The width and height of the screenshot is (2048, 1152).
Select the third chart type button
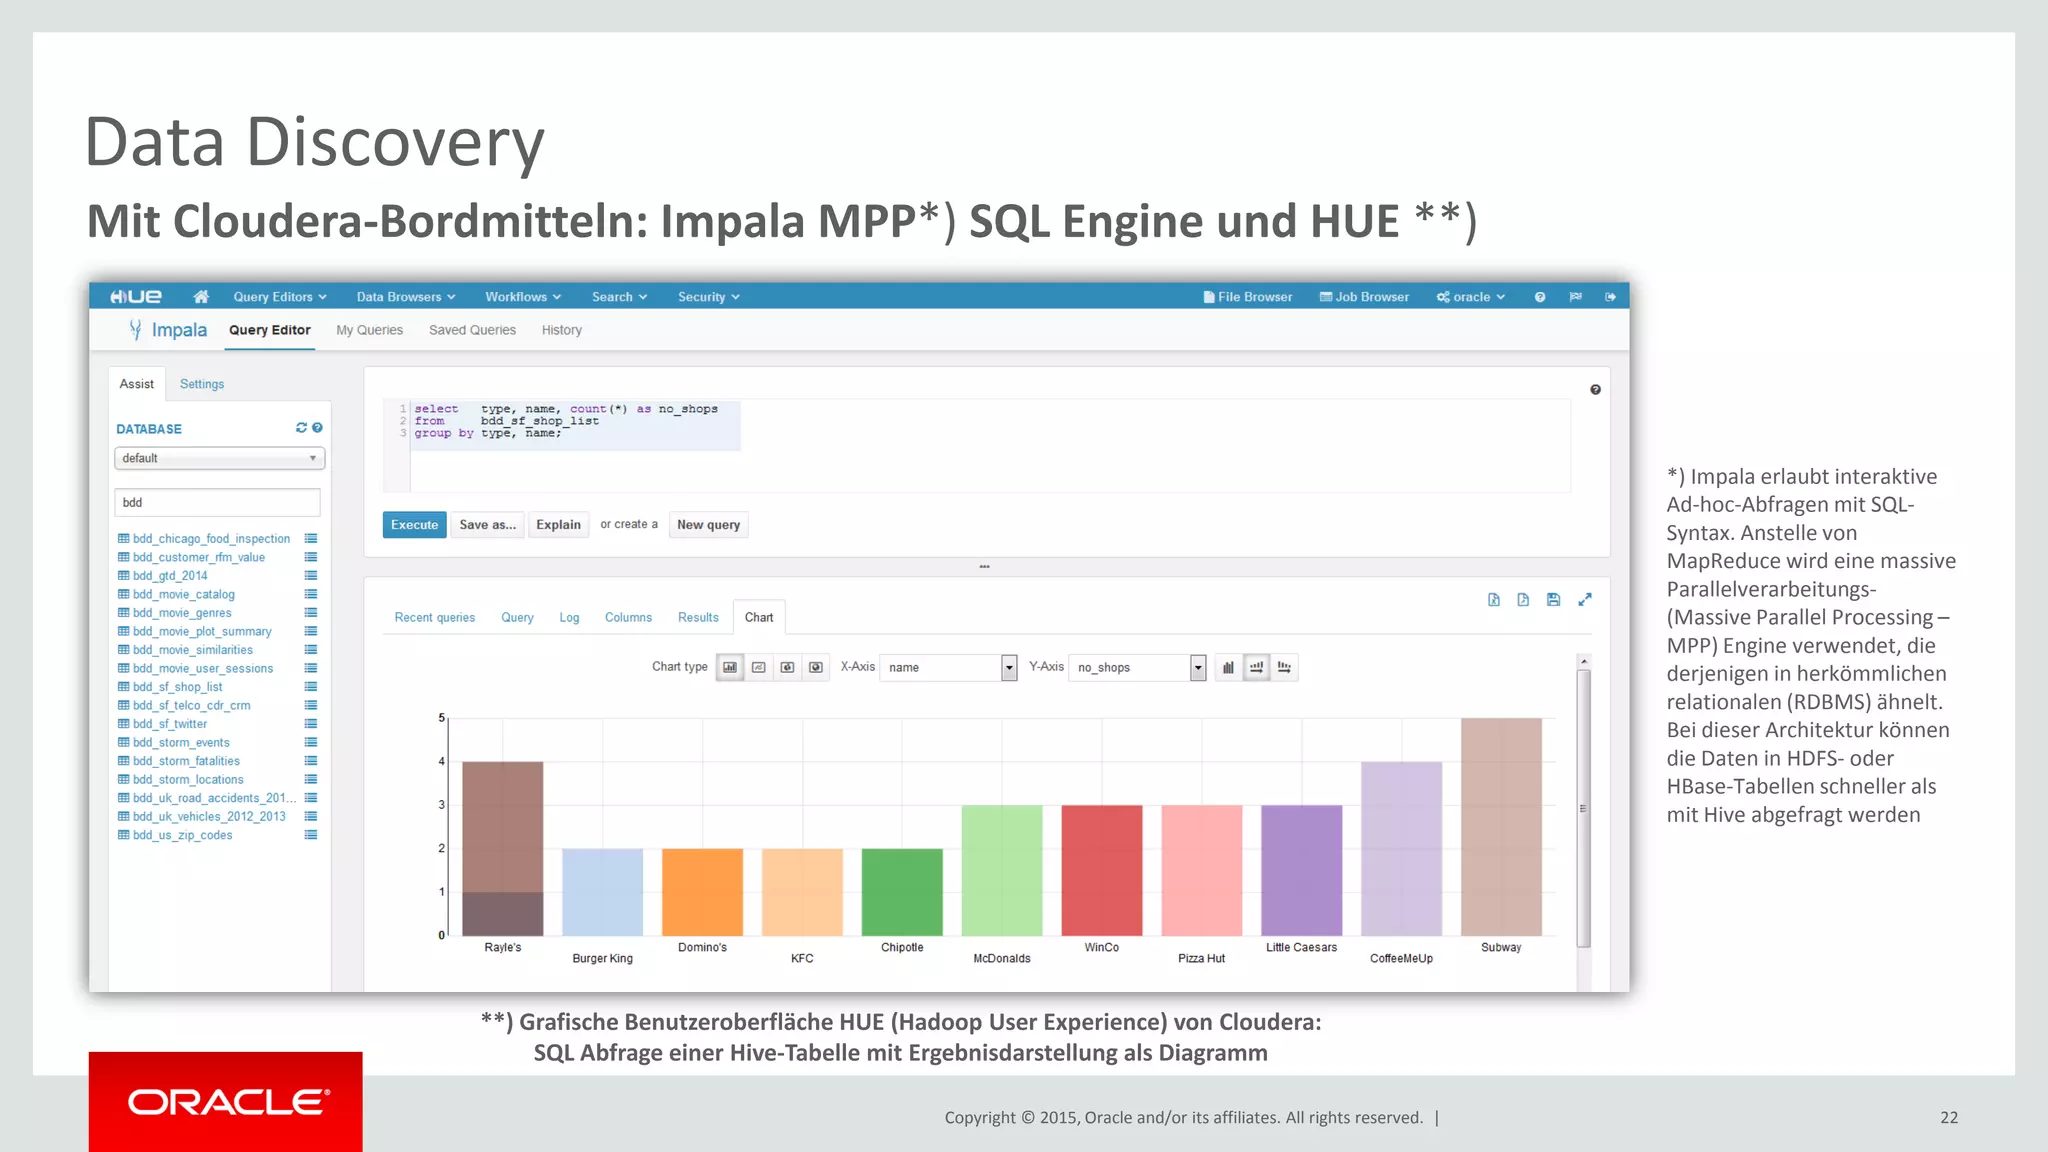787,667
